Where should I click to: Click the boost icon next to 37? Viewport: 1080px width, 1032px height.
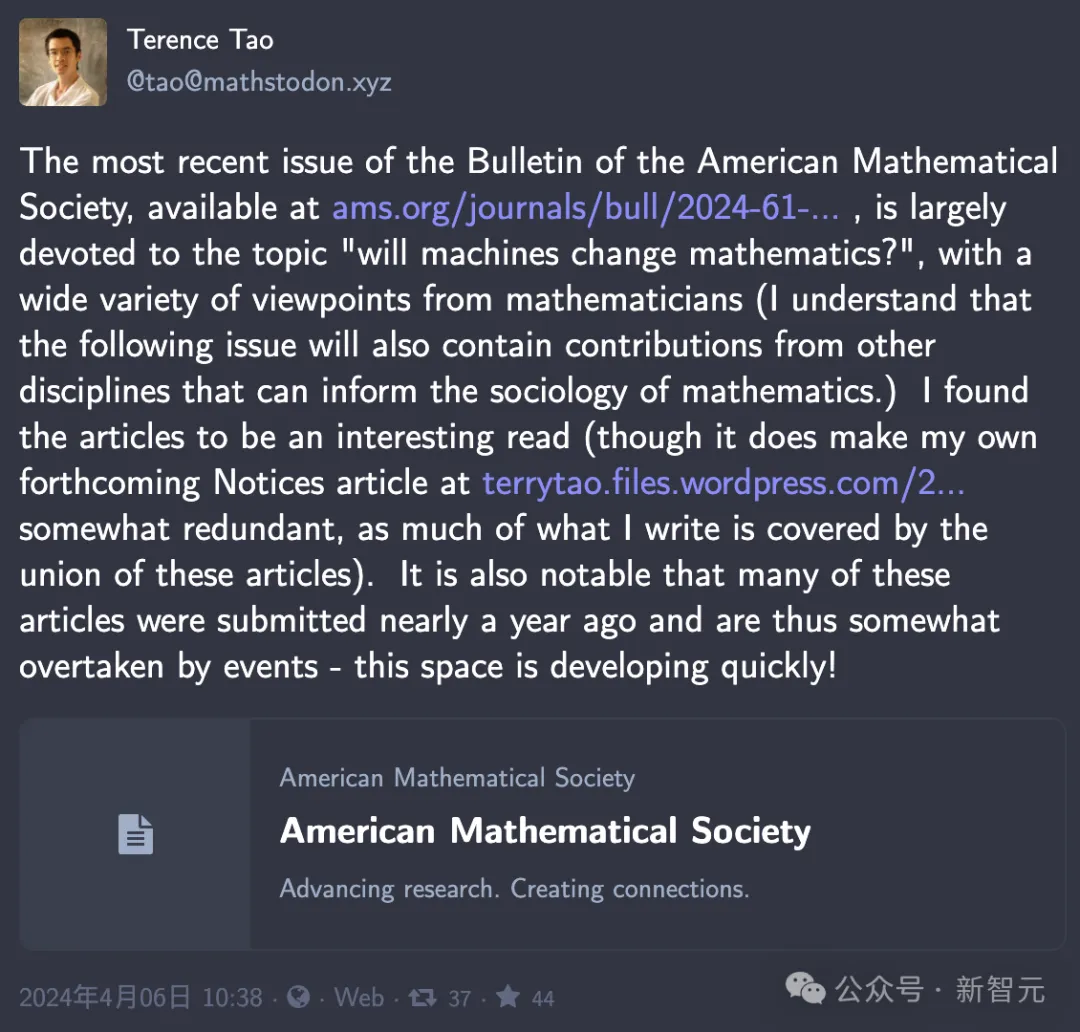[422, 997]
